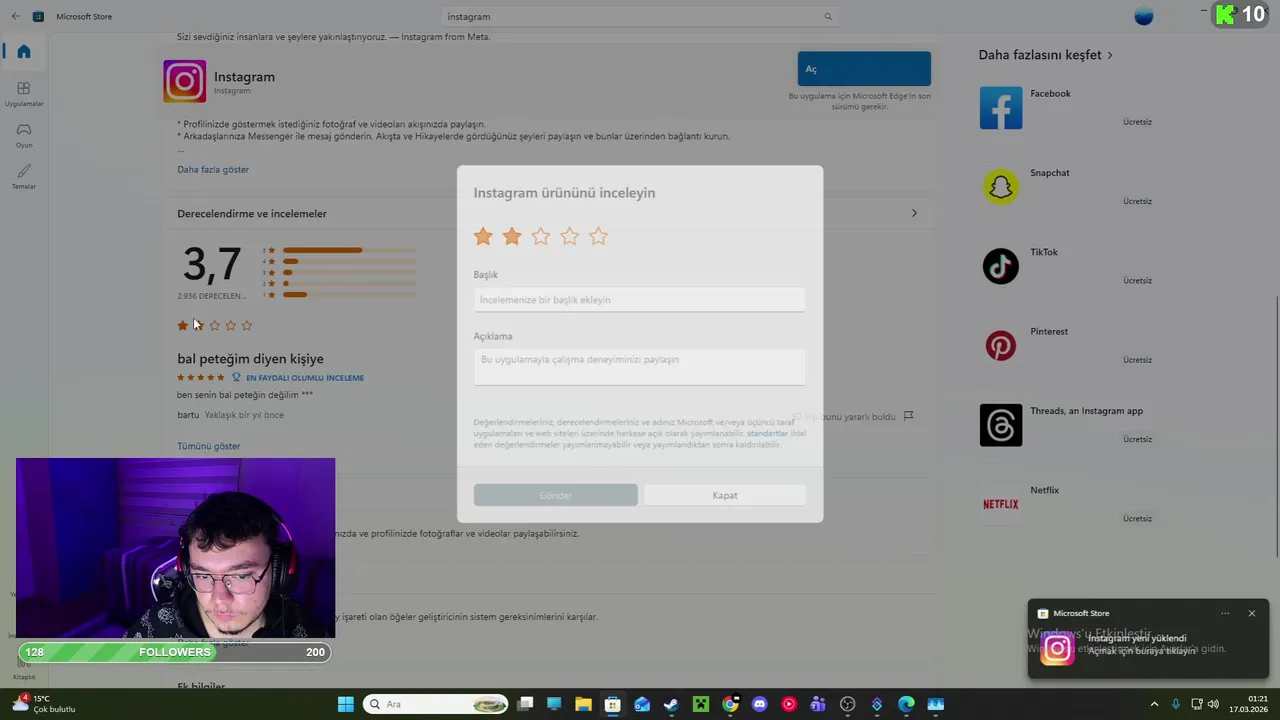1280x720 pixels.
Task: Click the Başlık title input field
Action: click(639, 300)
